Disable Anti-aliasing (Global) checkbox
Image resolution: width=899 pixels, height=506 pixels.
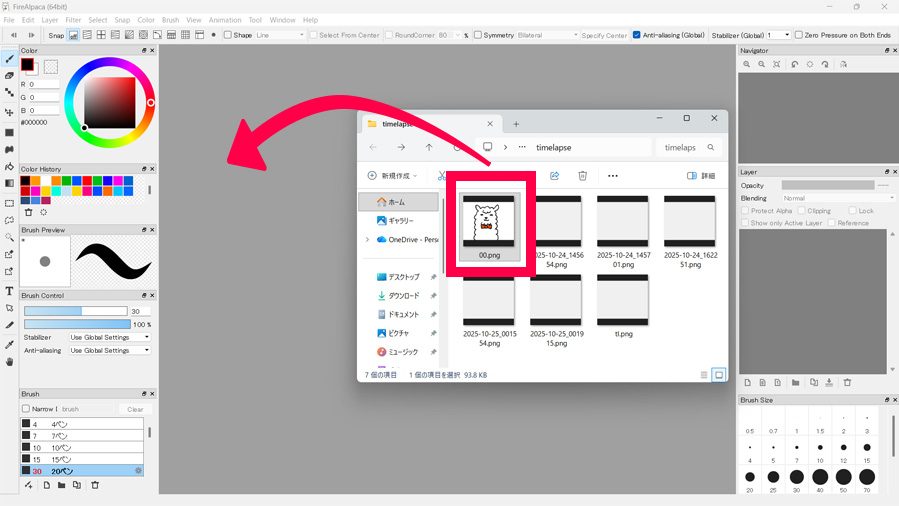coord(637,35)
